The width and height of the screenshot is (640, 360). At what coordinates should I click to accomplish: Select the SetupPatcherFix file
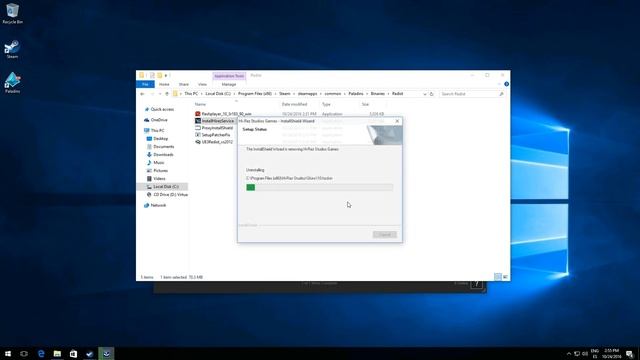(x=213, y=135)
